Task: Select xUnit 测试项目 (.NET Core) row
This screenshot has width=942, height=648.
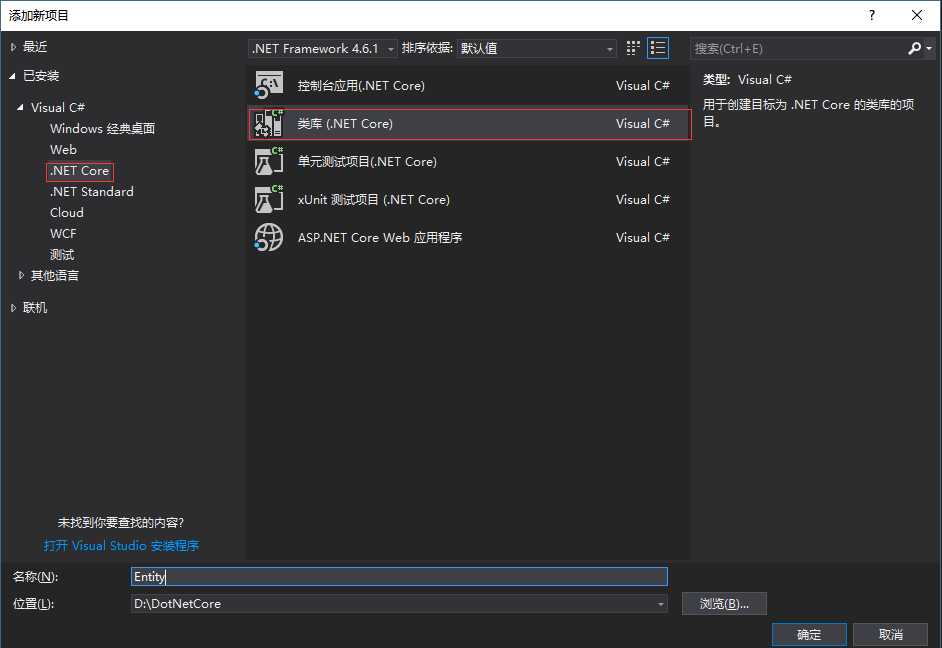Action: 469,199
